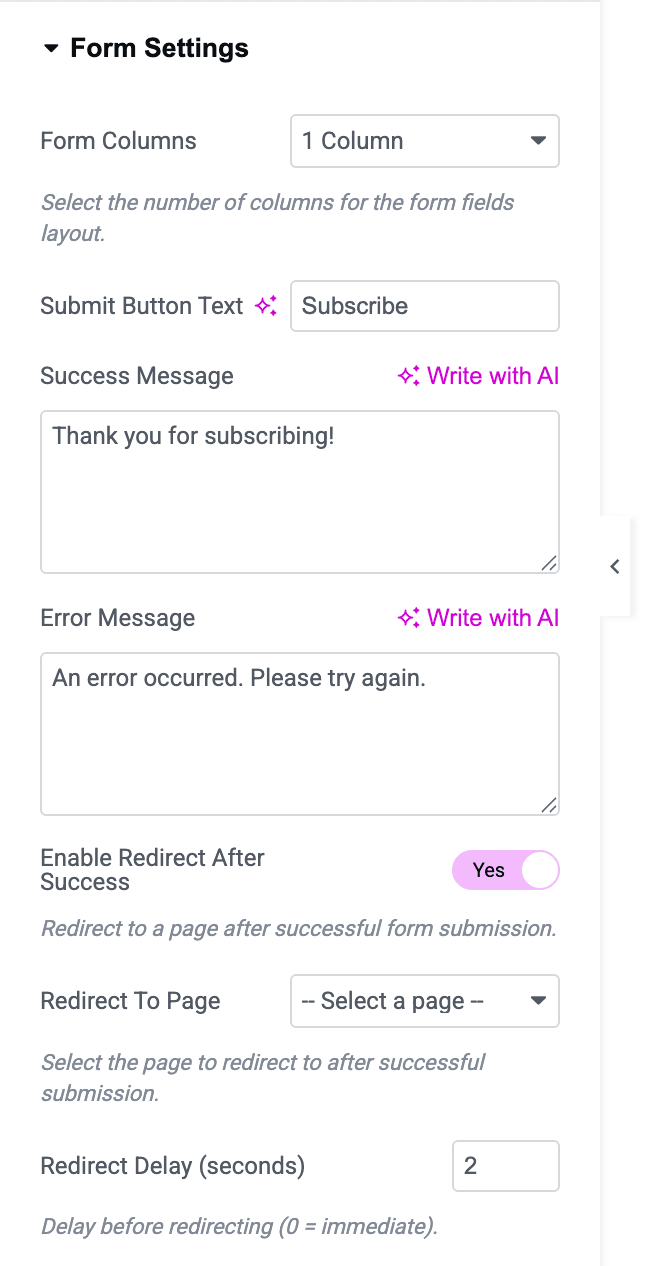Click the AI sparkle icon beside Submit Button Text
The width and height of the screenshot is (656, 1266).
coord(266,306)
